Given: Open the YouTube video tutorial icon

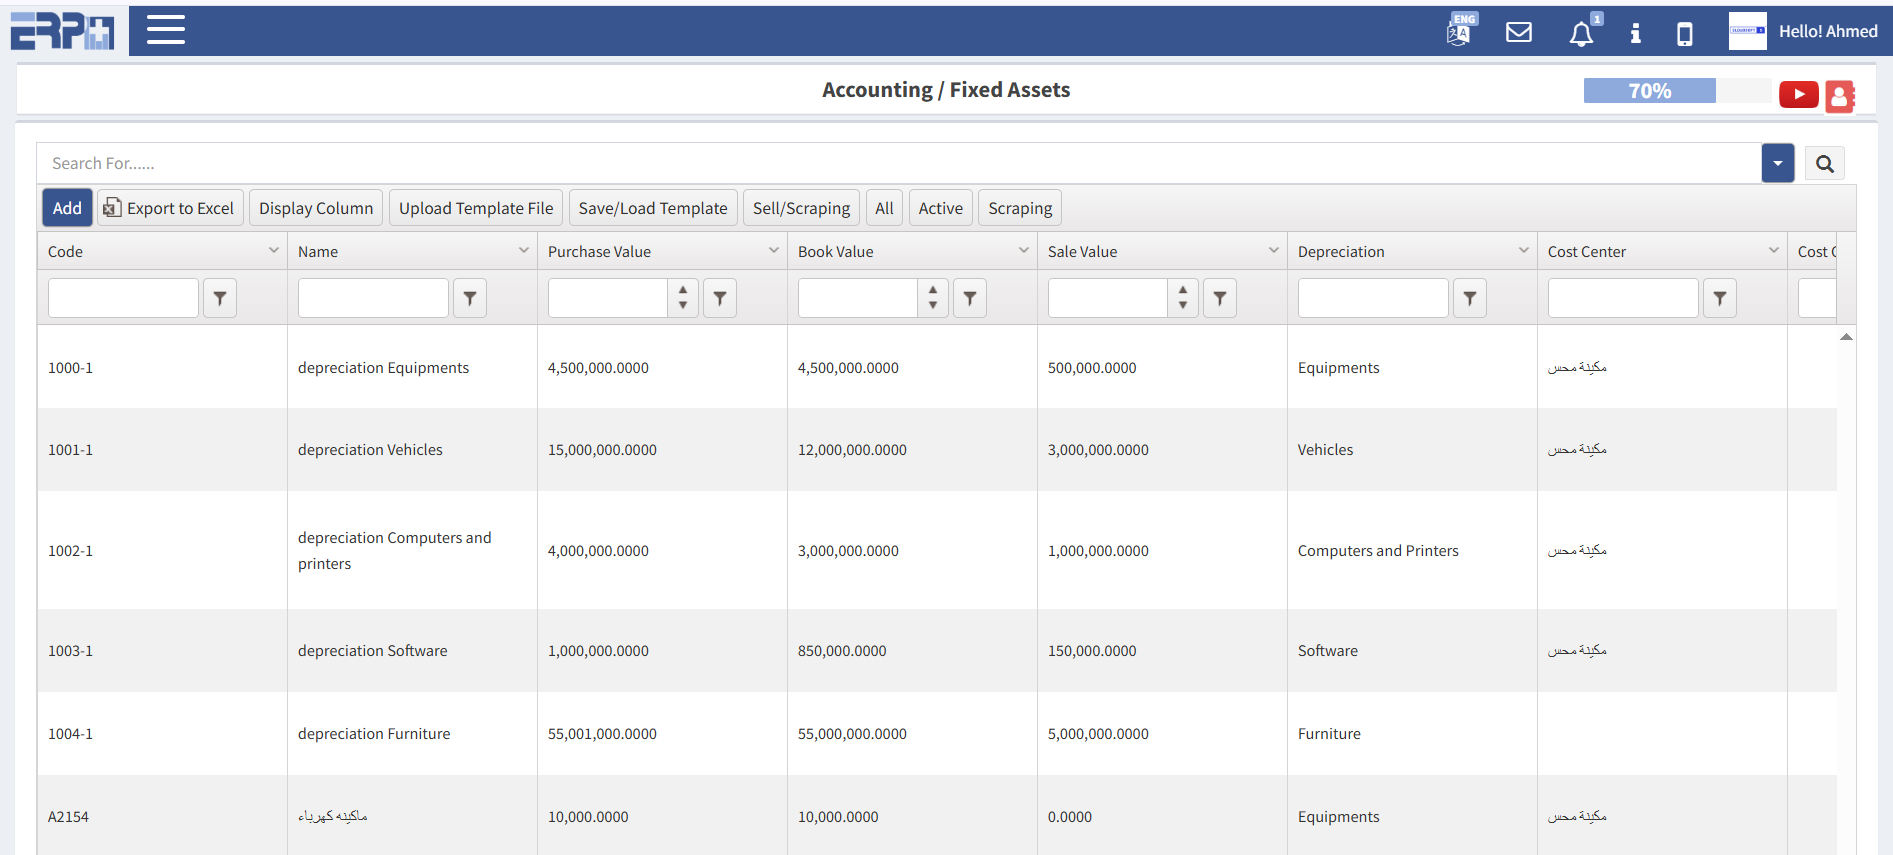Looking at the screenshot, I should coord(1798,94).
